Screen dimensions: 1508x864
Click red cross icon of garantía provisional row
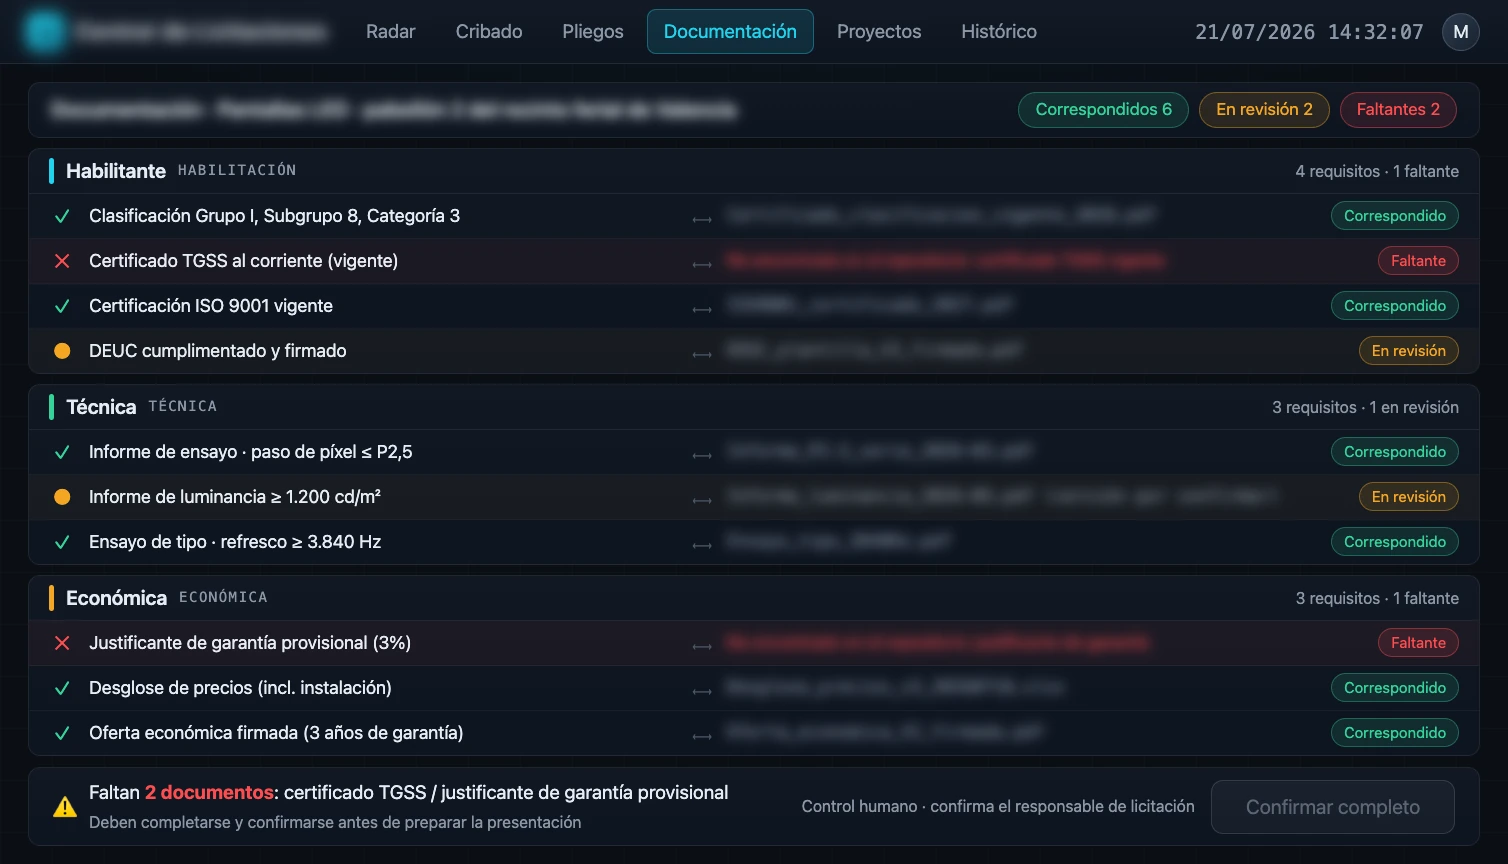62,643
